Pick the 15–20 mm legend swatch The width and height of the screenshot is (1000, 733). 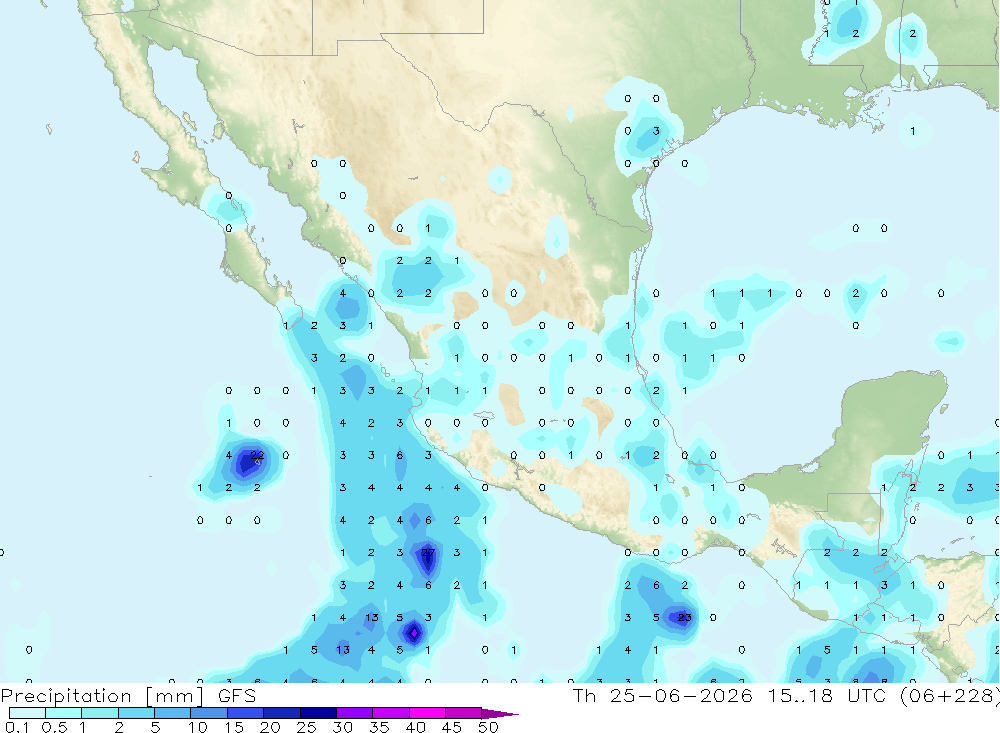coord(246,713)
